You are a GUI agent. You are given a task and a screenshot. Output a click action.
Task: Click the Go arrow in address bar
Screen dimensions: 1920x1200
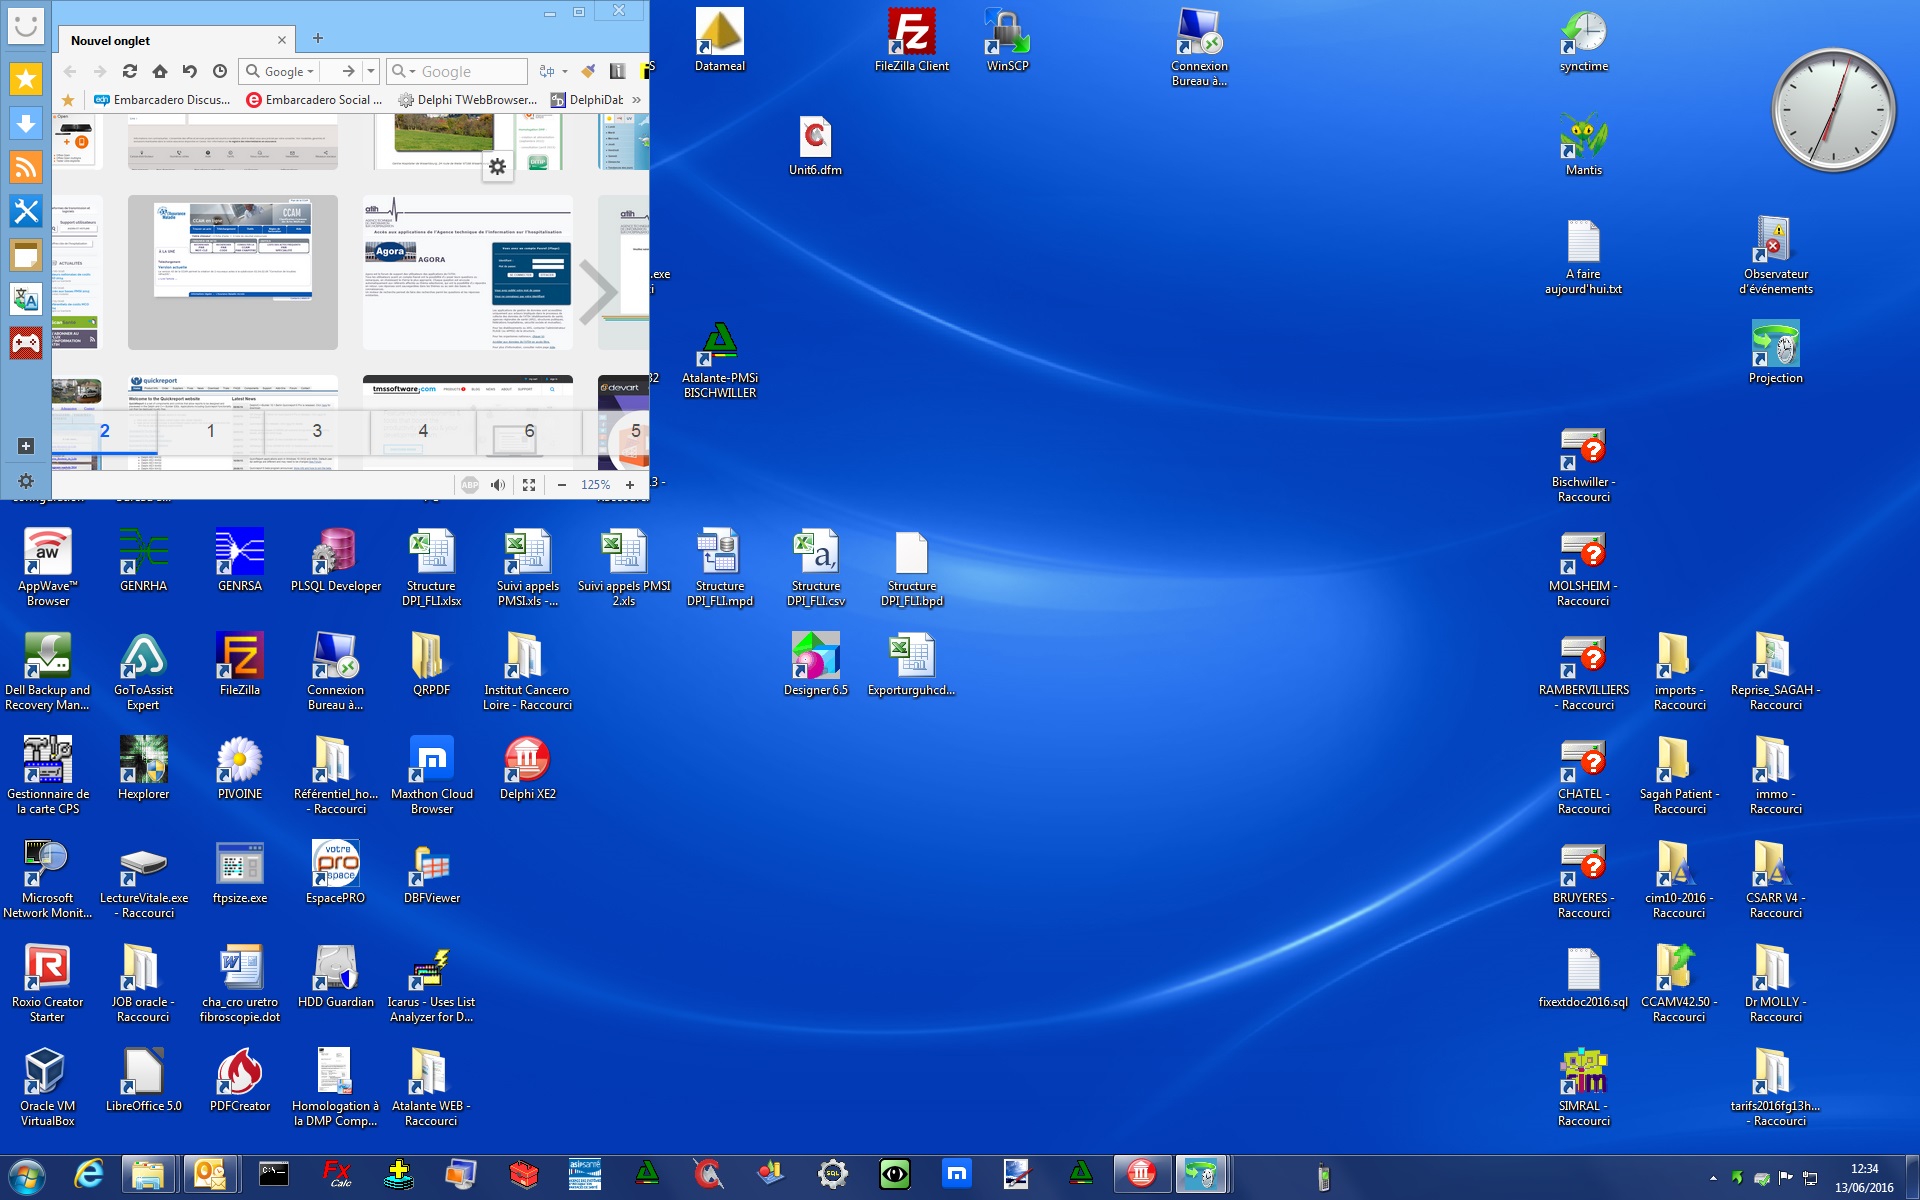click(348, 71)
